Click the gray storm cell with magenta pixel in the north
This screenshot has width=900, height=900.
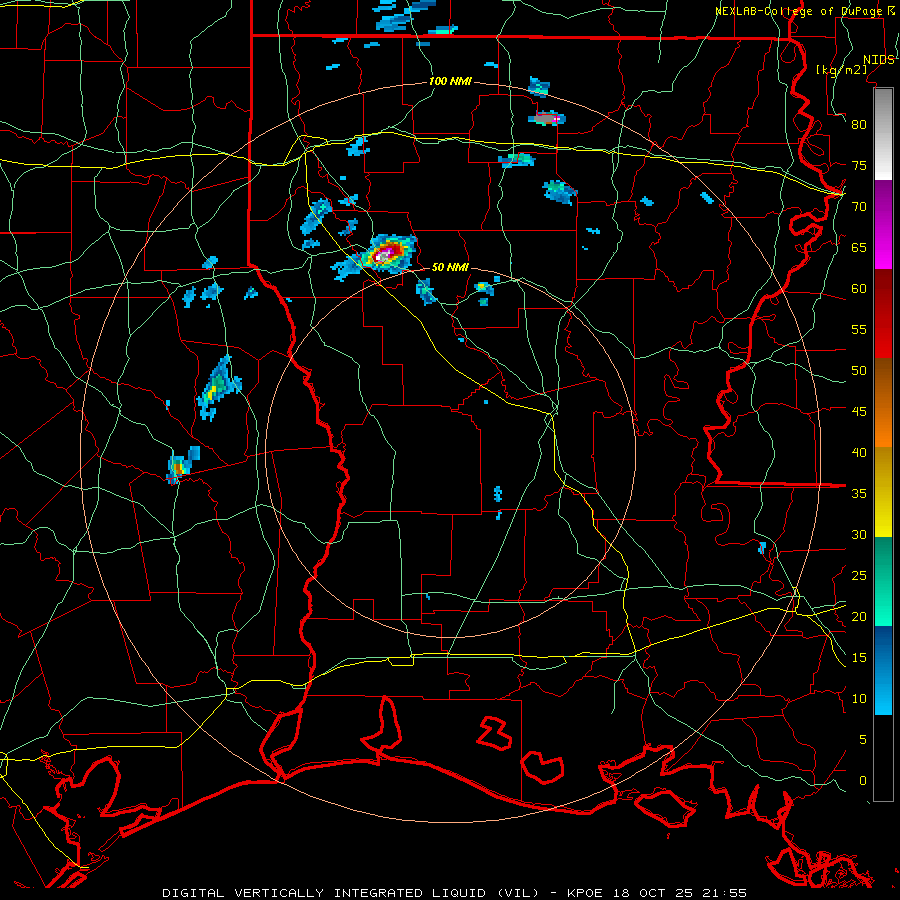point(546,118)
